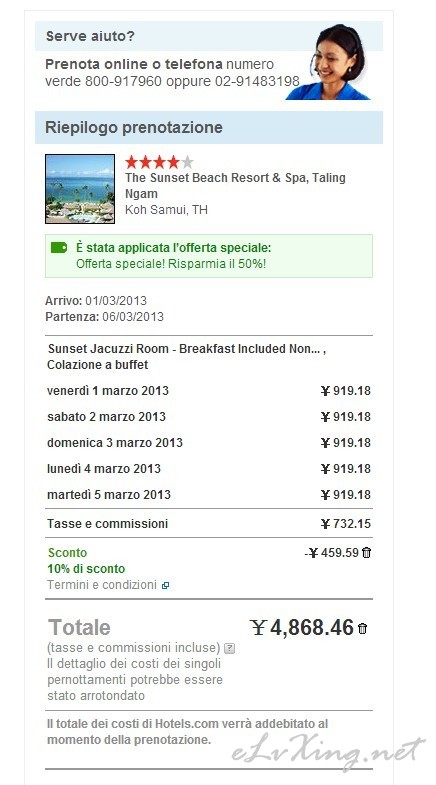
Task: Click the trash icon beside total 4,868.46
Action: click(x=362, y=629)
